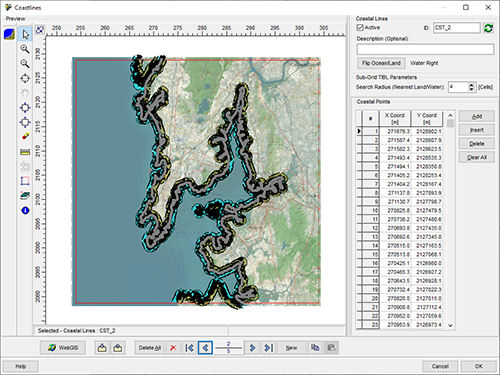Click the Clear All button
Image resolution: width=500 pixels, height=375 pixels.
477,157
